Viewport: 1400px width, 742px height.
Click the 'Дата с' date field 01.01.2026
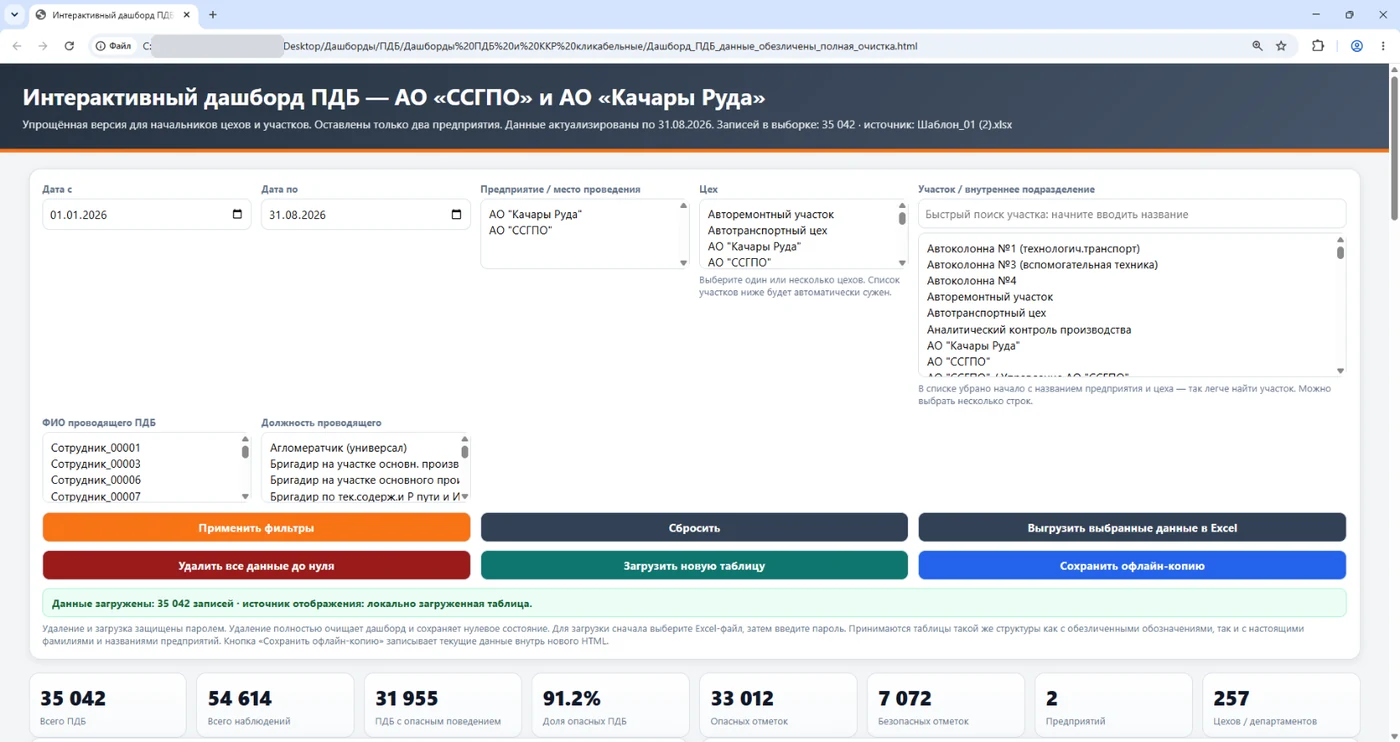click(146, 214)
